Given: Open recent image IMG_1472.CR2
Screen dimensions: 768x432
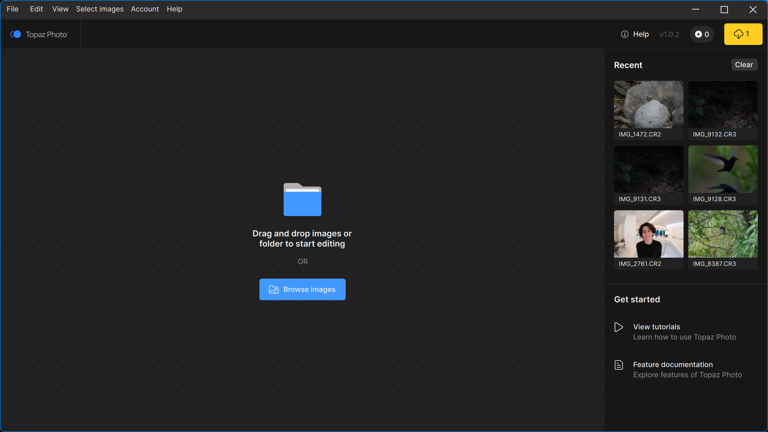Looking at the screenshot, I should [x=648, y=105].
